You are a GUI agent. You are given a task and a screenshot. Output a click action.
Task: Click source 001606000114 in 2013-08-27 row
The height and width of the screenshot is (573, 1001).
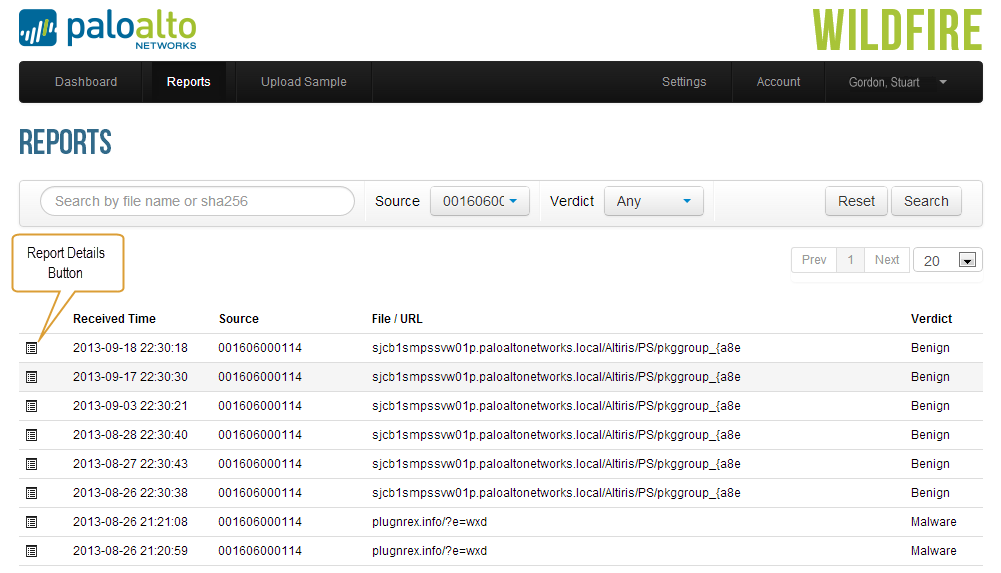pyautogui.click(x=260, y=464)
